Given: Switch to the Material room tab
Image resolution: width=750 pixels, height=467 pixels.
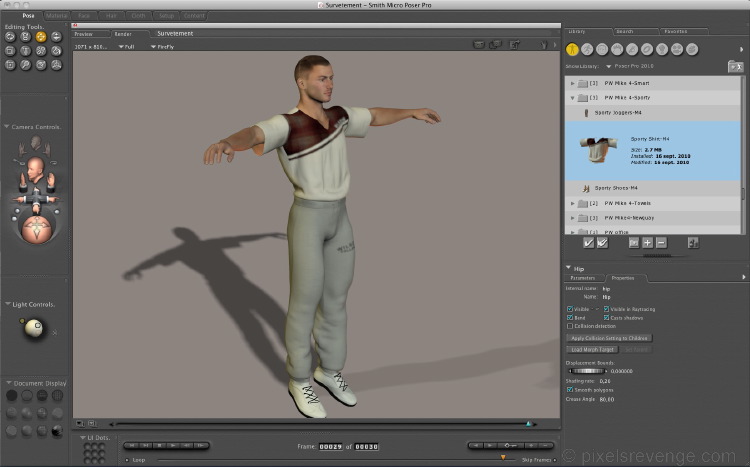Looking at the screenshot, I should (56, 16).
